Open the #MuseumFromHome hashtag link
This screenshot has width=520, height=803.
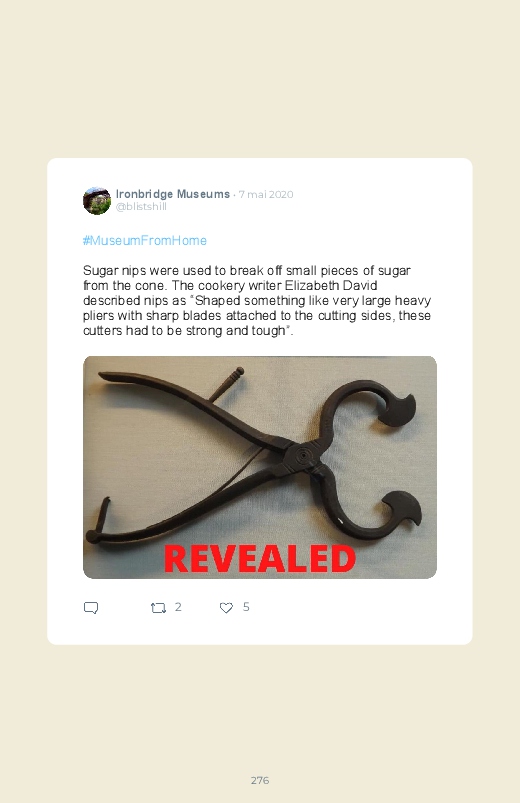coord(144,241)
